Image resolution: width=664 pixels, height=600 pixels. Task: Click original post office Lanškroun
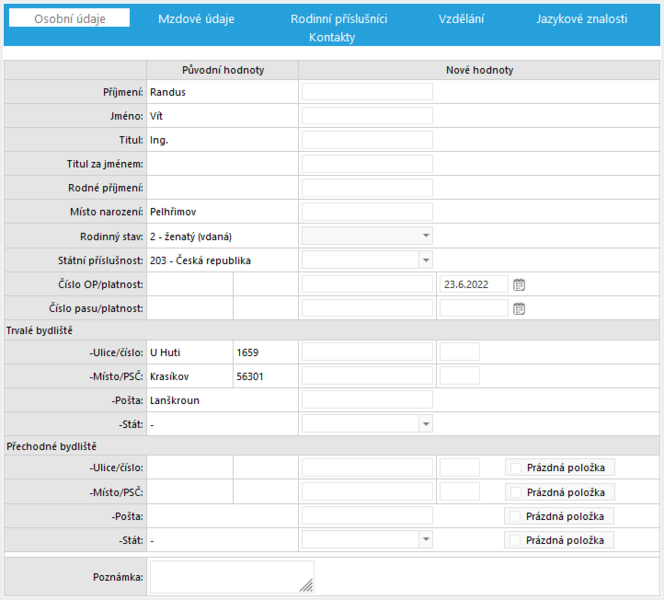(x=174, y=401)
